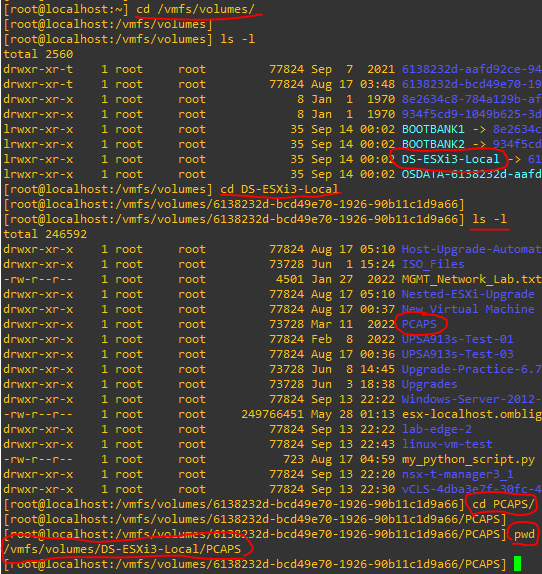The image size is (542, 574).
Task: Click the 'New Virtual Machine' directory name
Action: tap(468, 309)
